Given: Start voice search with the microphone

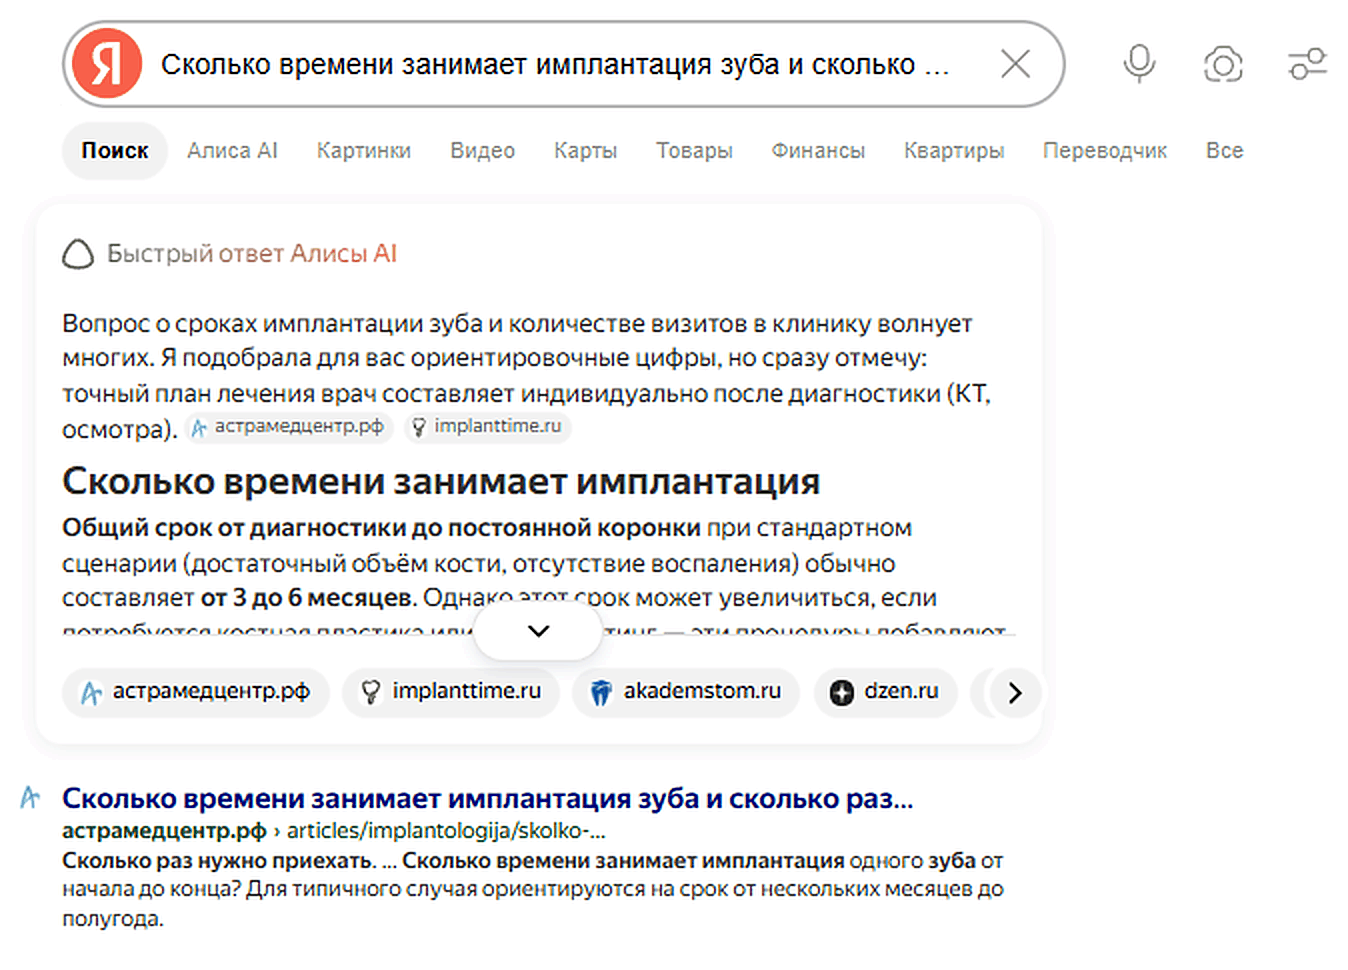Looking at the screenshot, I should [1139, 64].
